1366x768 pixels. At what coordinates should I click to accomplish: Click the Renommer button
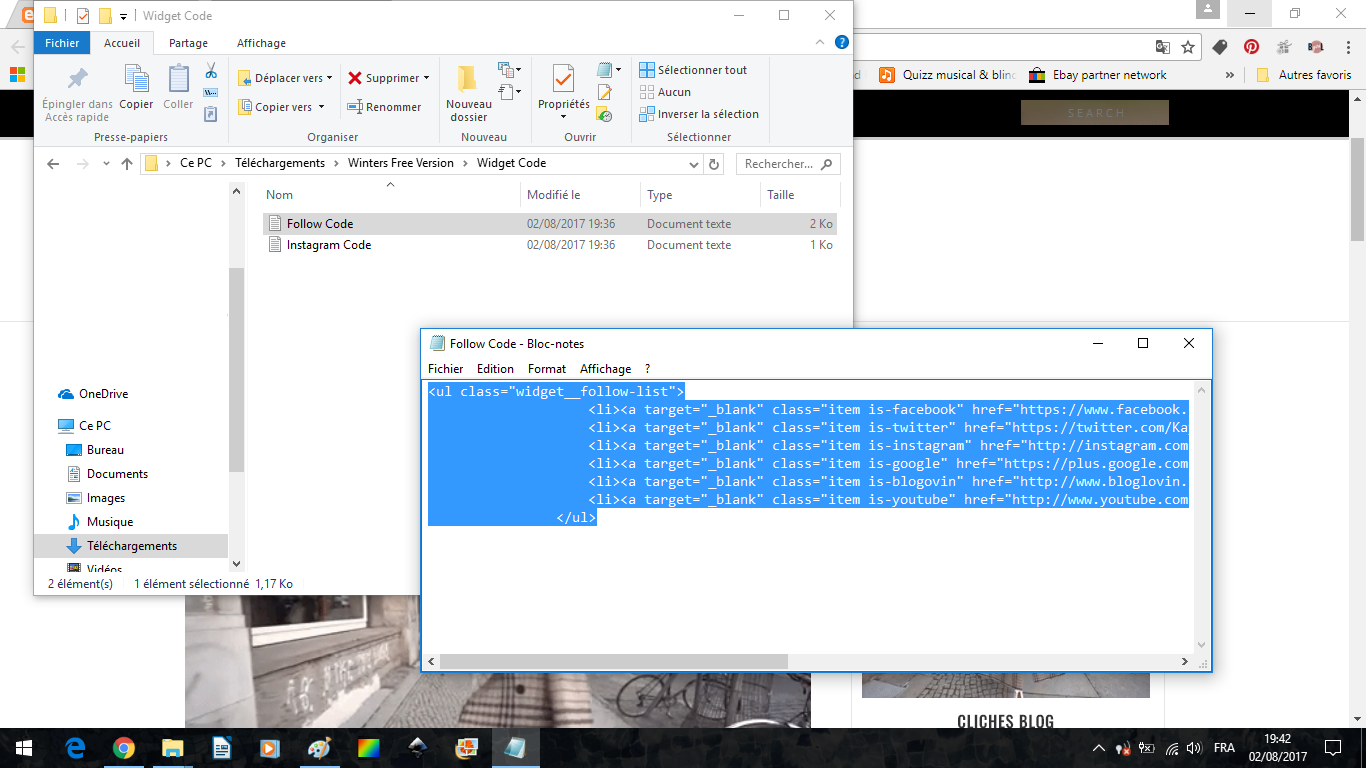[384, 107]
